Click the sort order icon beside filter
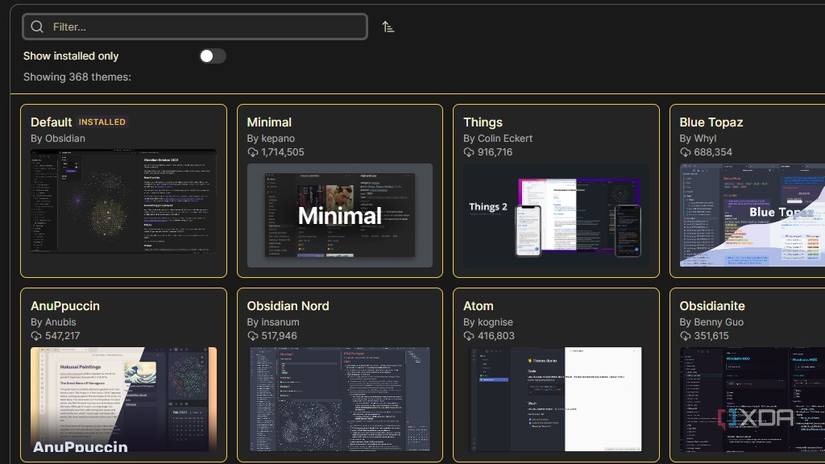This screenshot has height=464, width=825. click(x=388, y=27)
